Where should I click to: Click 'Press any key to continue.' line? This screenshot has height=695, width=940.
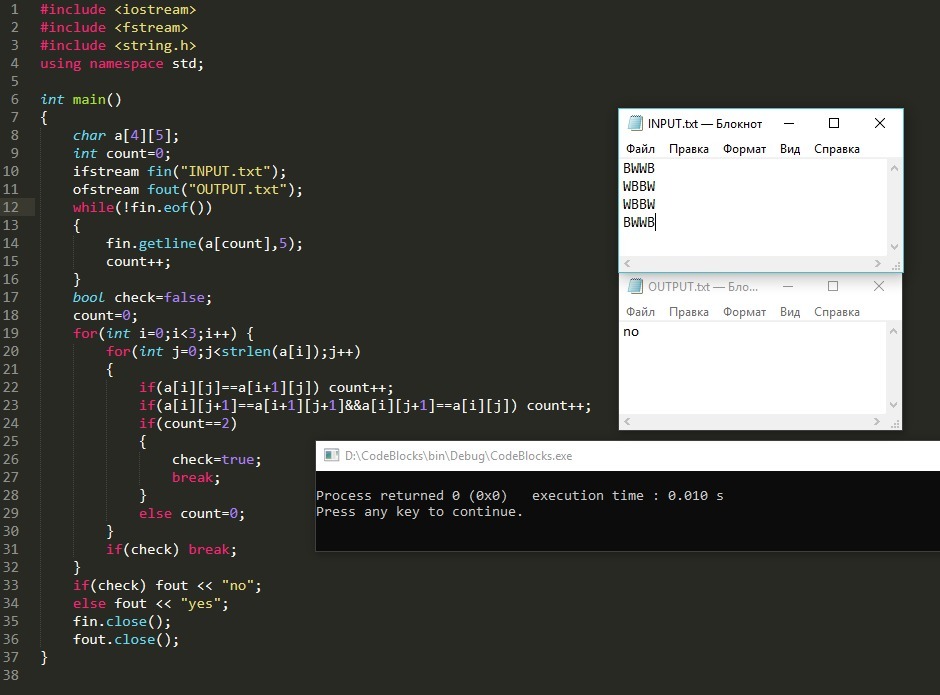pos(419,512)
